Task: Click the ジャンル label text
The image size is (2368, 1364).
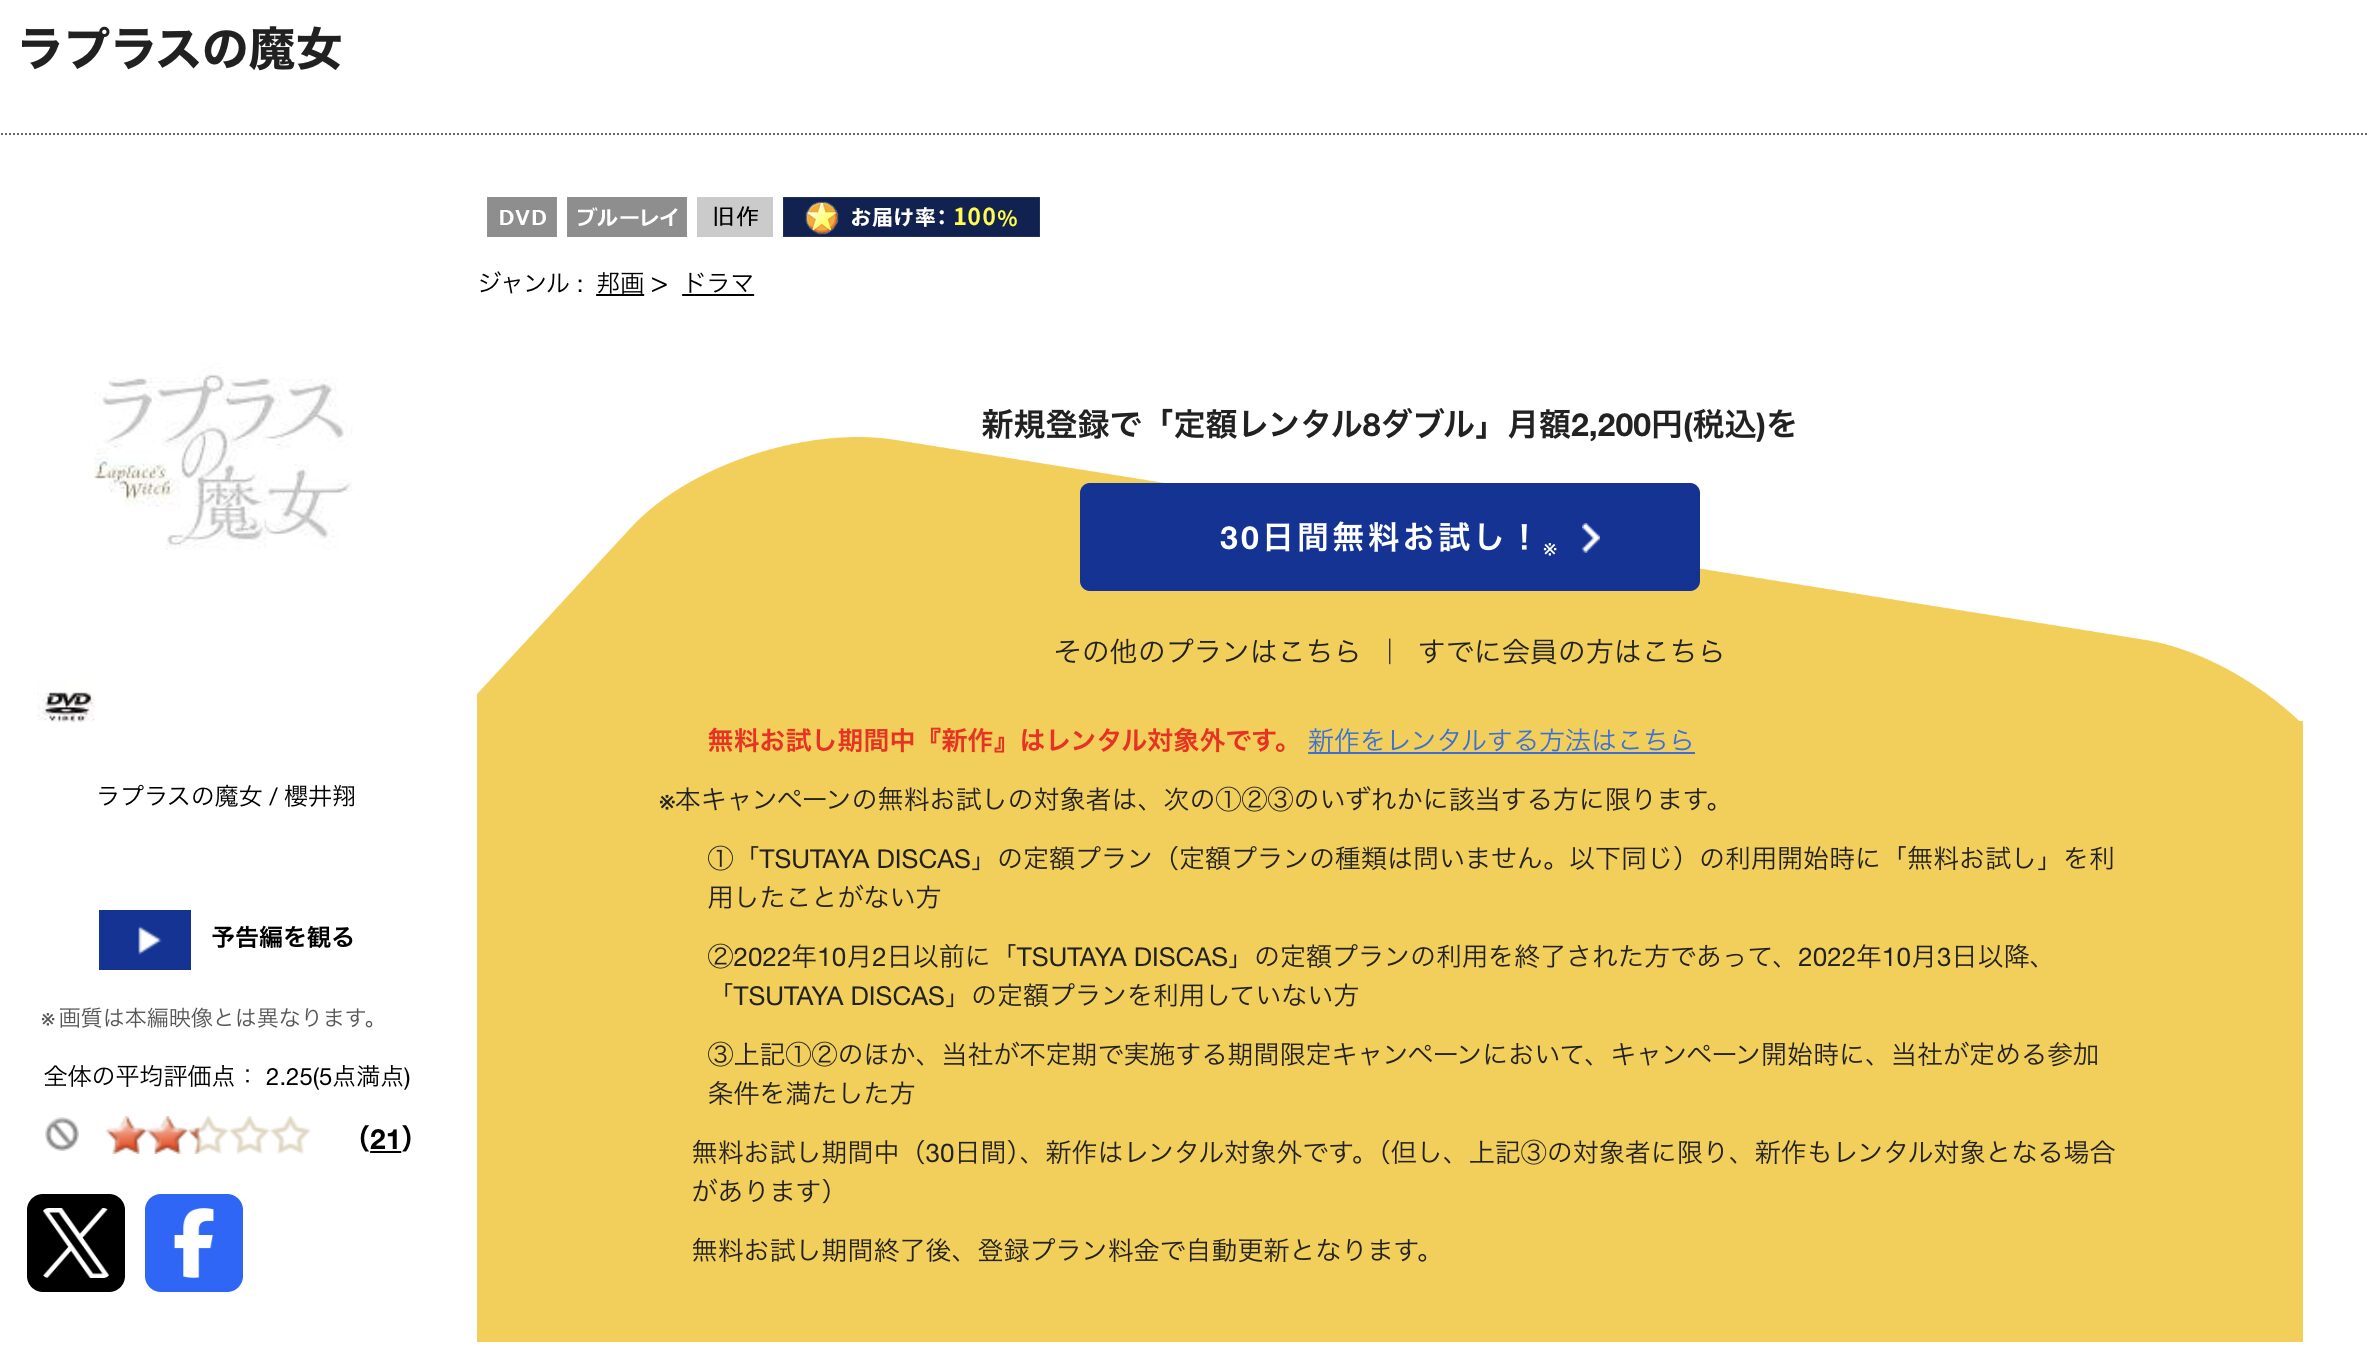Action: click(x=530, y=283)
